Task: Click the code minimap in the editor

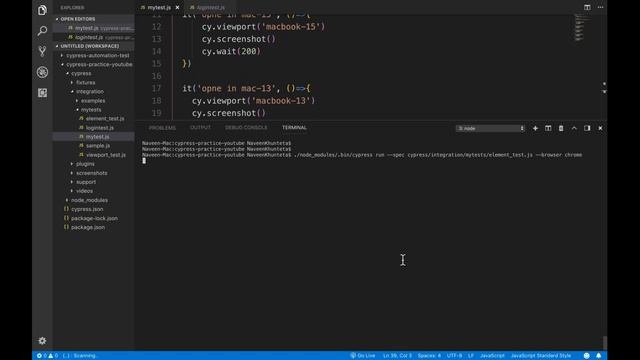Action: (x=581, y=28)
